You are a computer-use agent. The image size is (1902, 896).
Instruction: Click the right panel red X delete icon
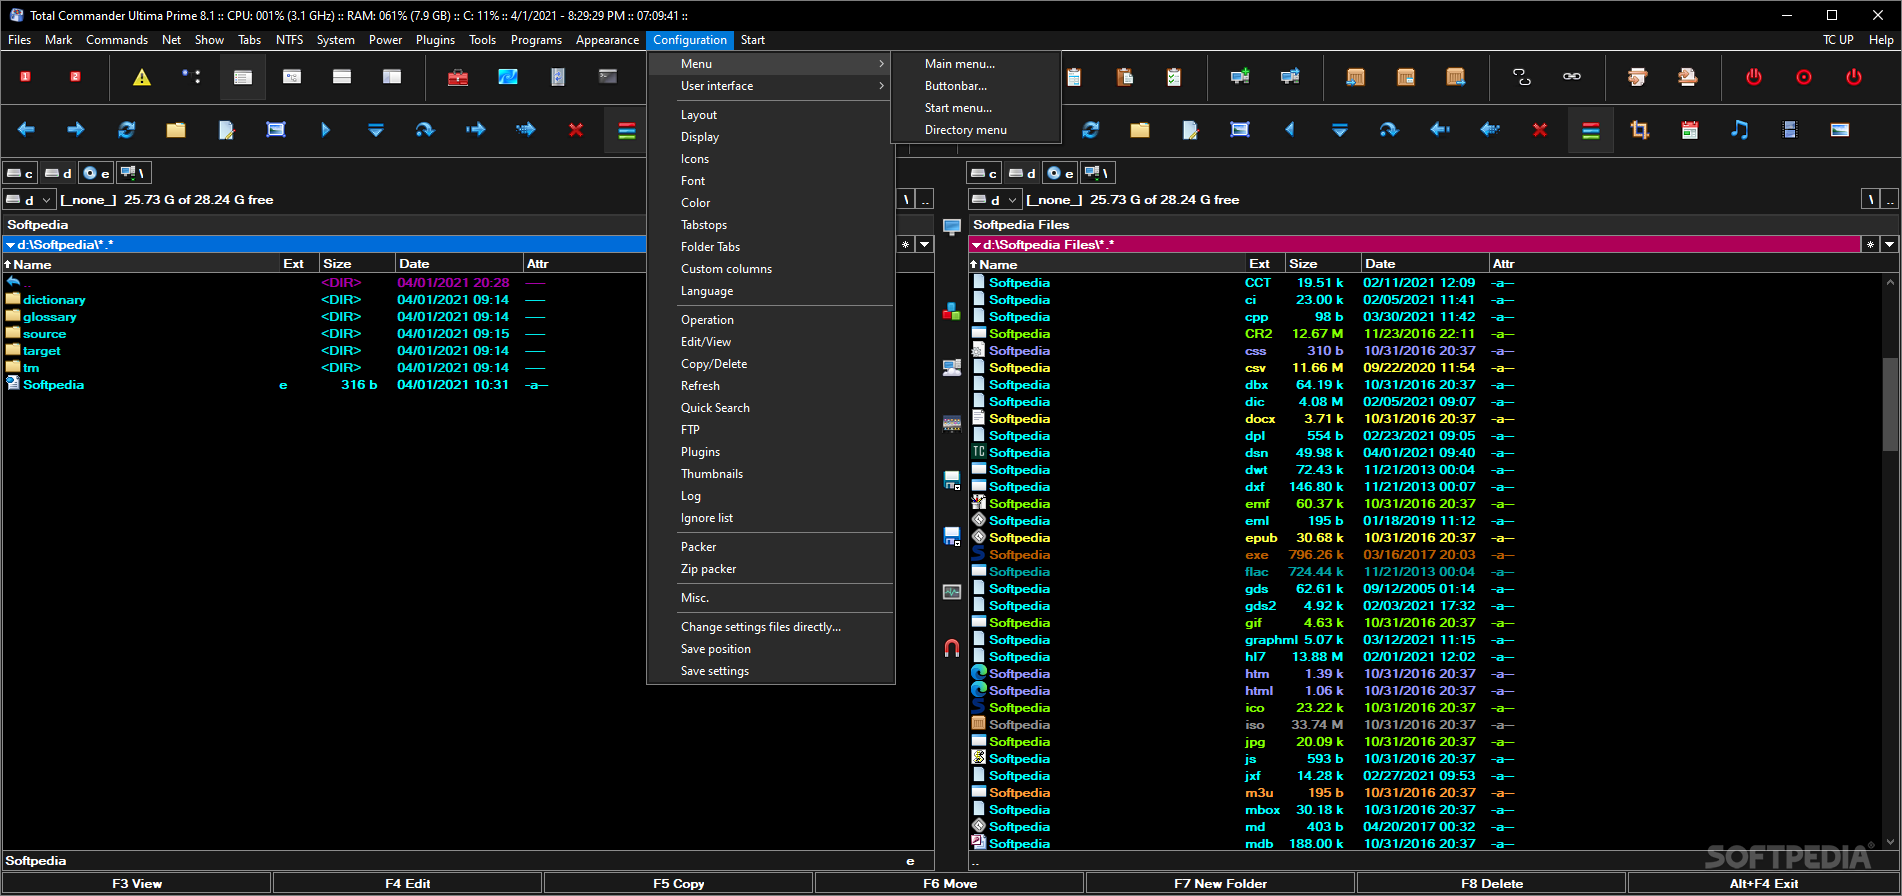pos(1540,130)
